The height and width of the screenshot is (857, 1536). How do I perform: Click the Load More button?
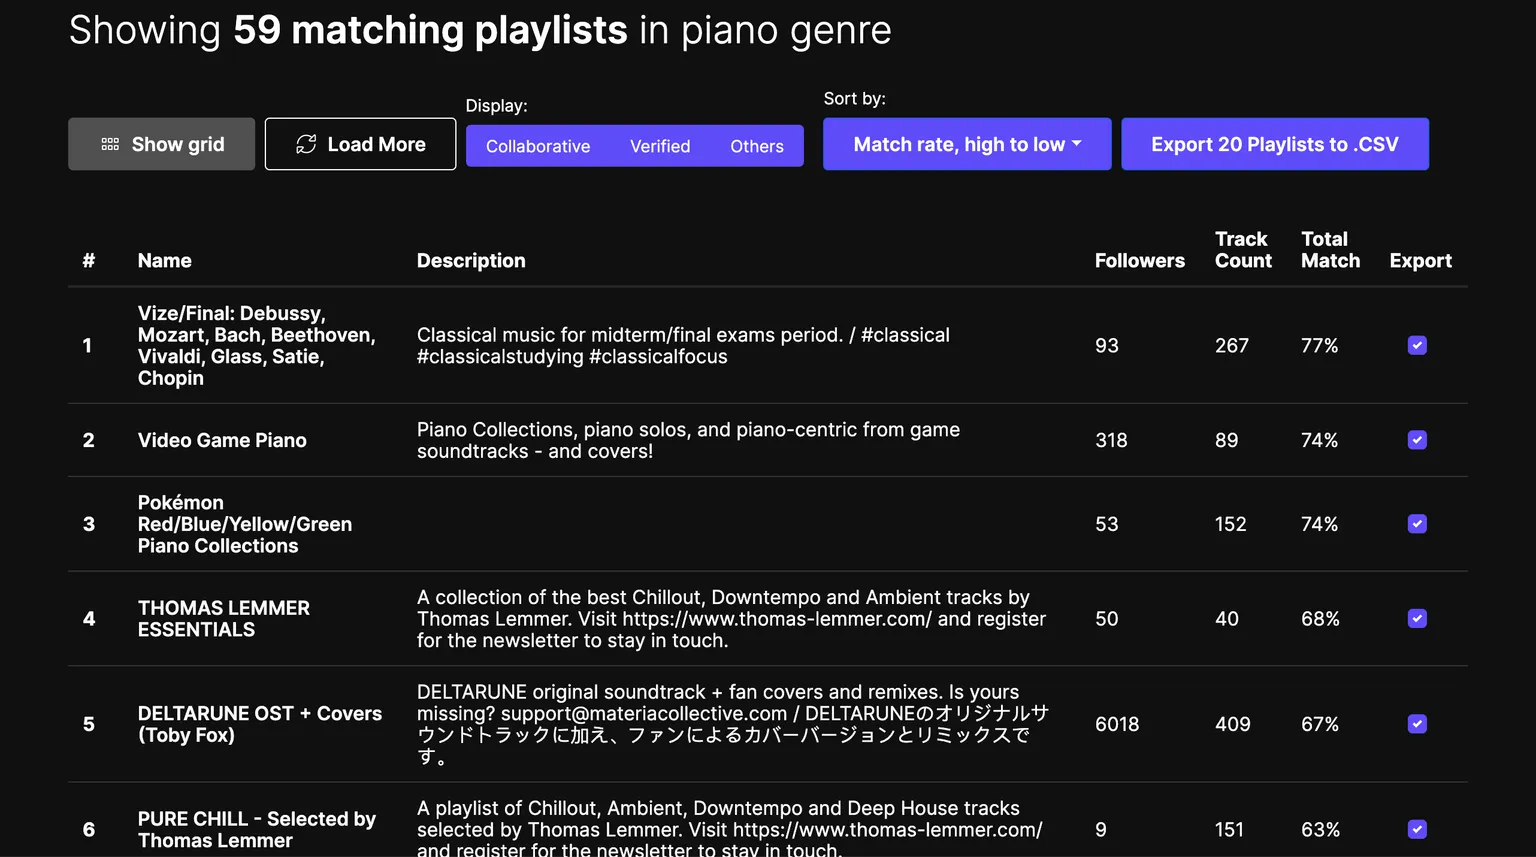point(360,144)
